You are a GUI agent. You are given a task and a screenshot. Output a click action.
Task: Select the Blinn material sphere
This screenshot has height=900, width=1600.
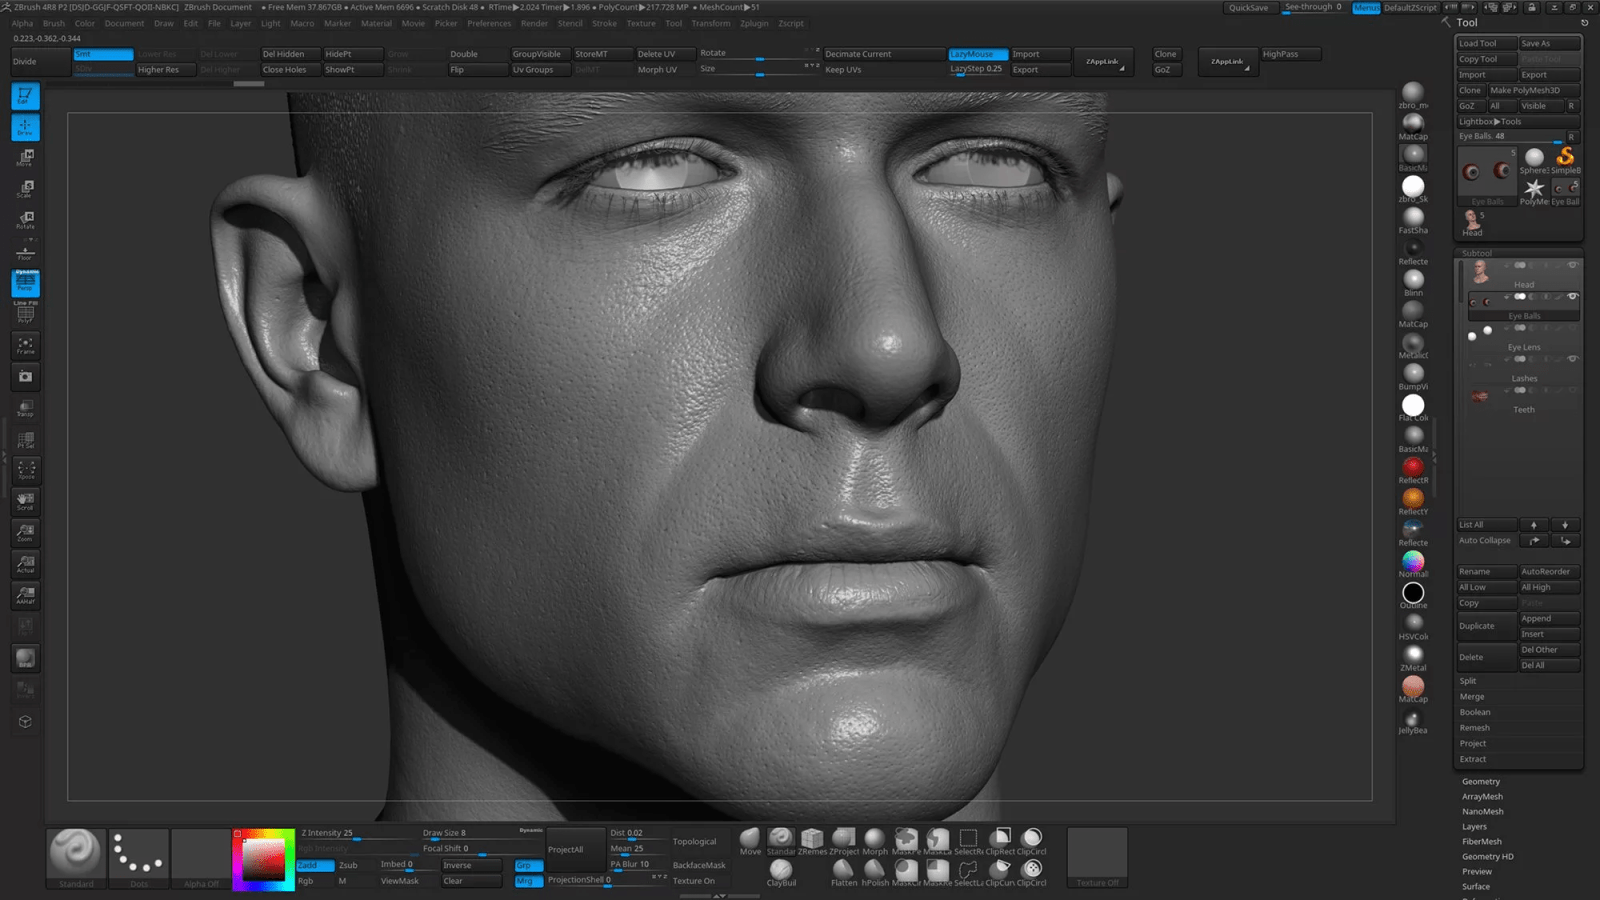tap(1413, 280)
